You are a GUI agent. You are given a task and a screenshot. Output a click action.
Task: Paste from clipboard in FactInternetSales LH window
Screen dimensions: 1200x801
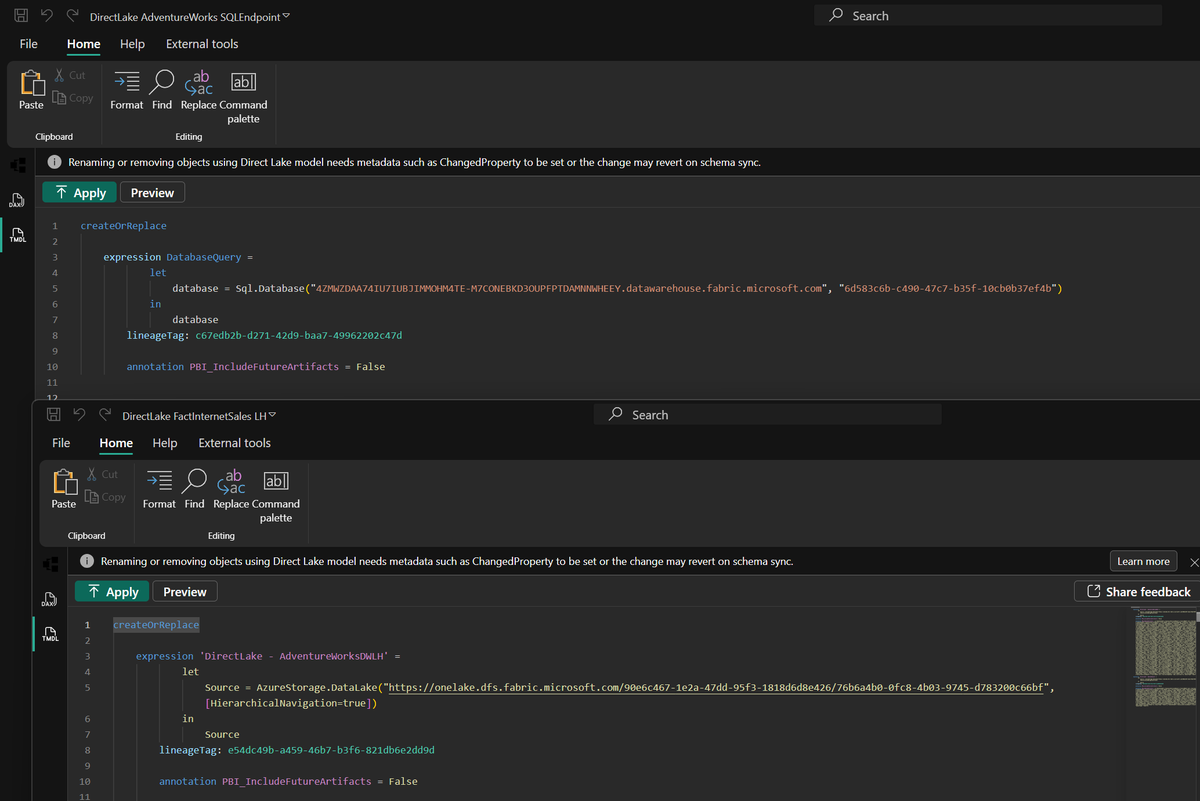tap(64, 489)
